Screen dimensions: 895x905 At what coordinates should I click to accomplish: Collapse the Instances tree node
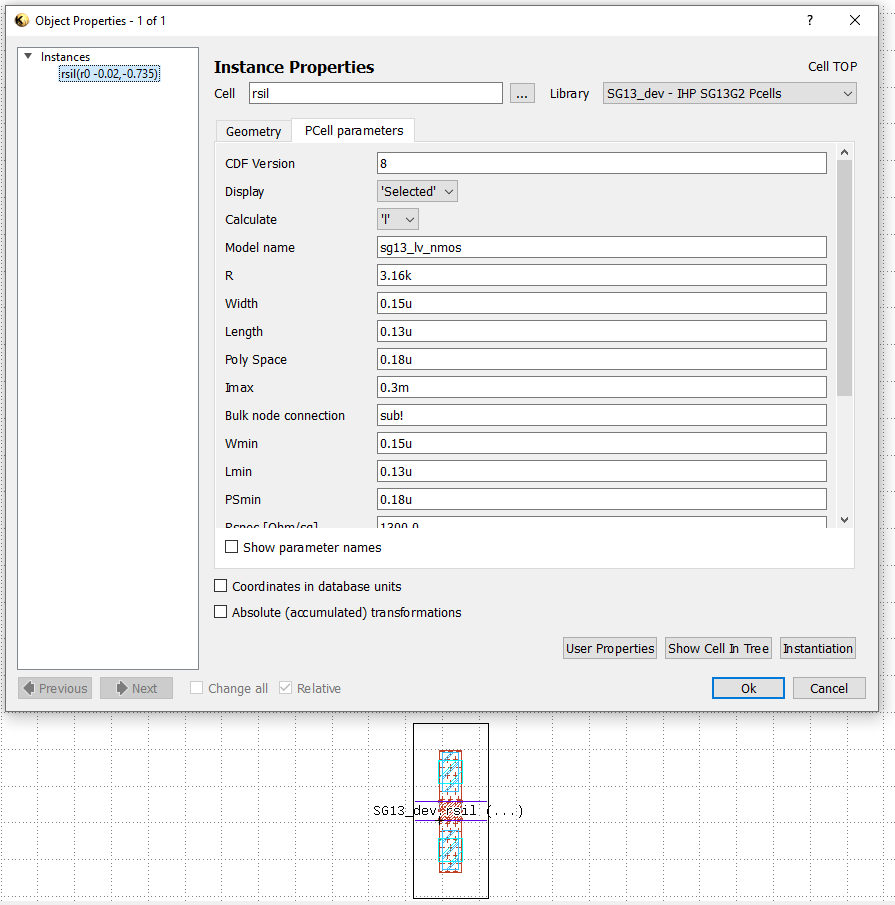tap(28, 56)
